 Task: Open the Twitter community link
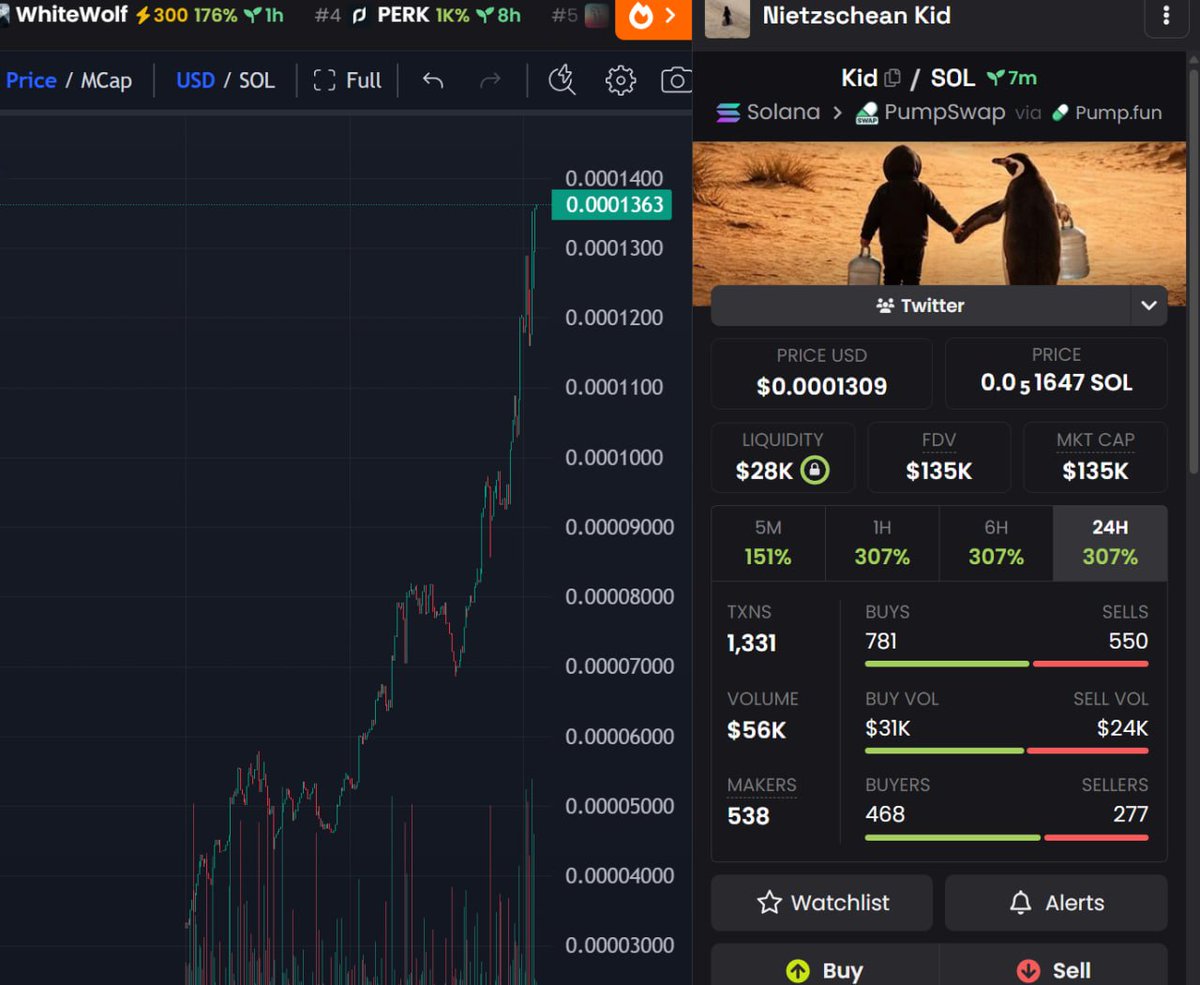(920, 305)
